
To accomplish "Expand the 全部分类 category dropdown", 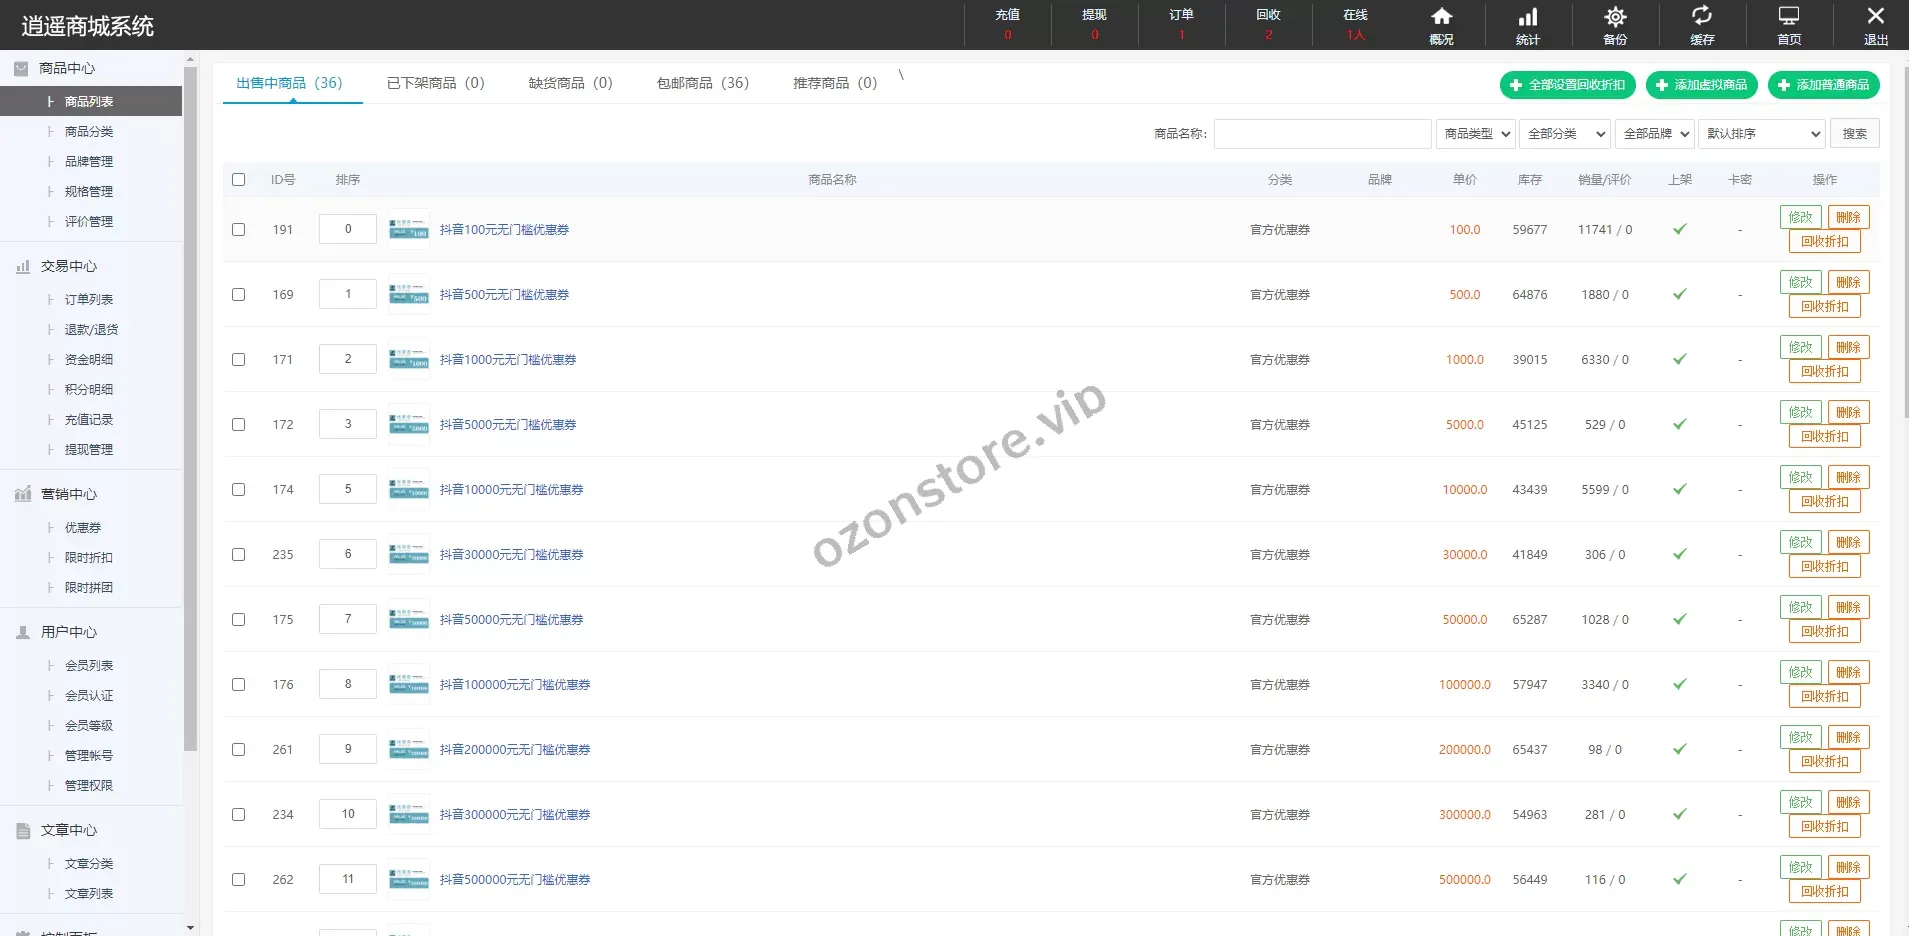I will [x=1565, y=134].
